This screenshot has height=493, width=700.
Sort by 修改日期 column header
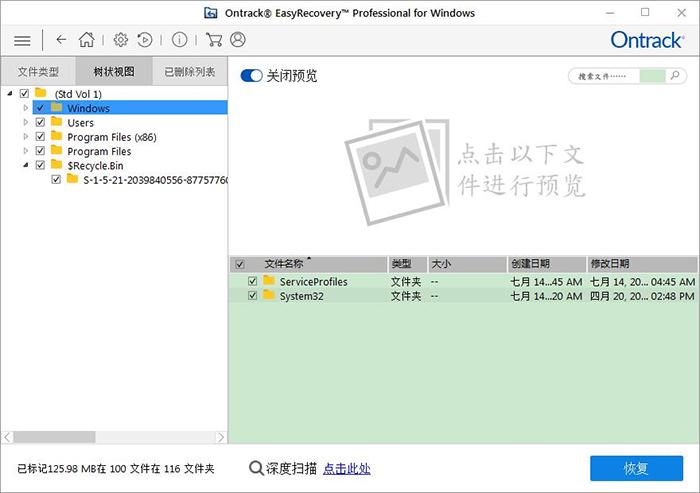point(642,264)
